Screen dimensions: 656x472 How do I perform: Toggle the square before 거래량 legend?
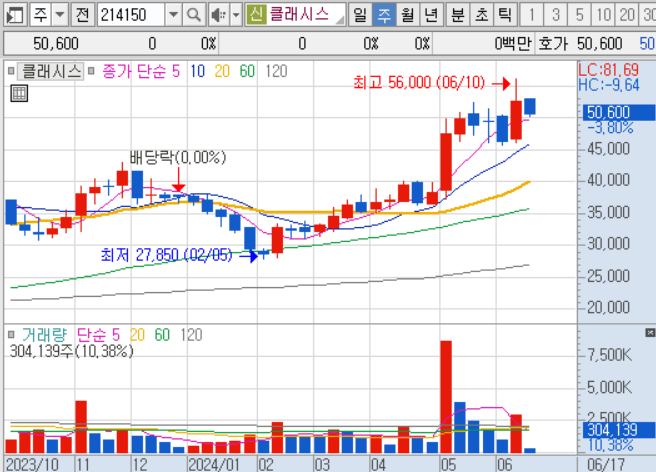pyautogui.click(x=11, y=334)
